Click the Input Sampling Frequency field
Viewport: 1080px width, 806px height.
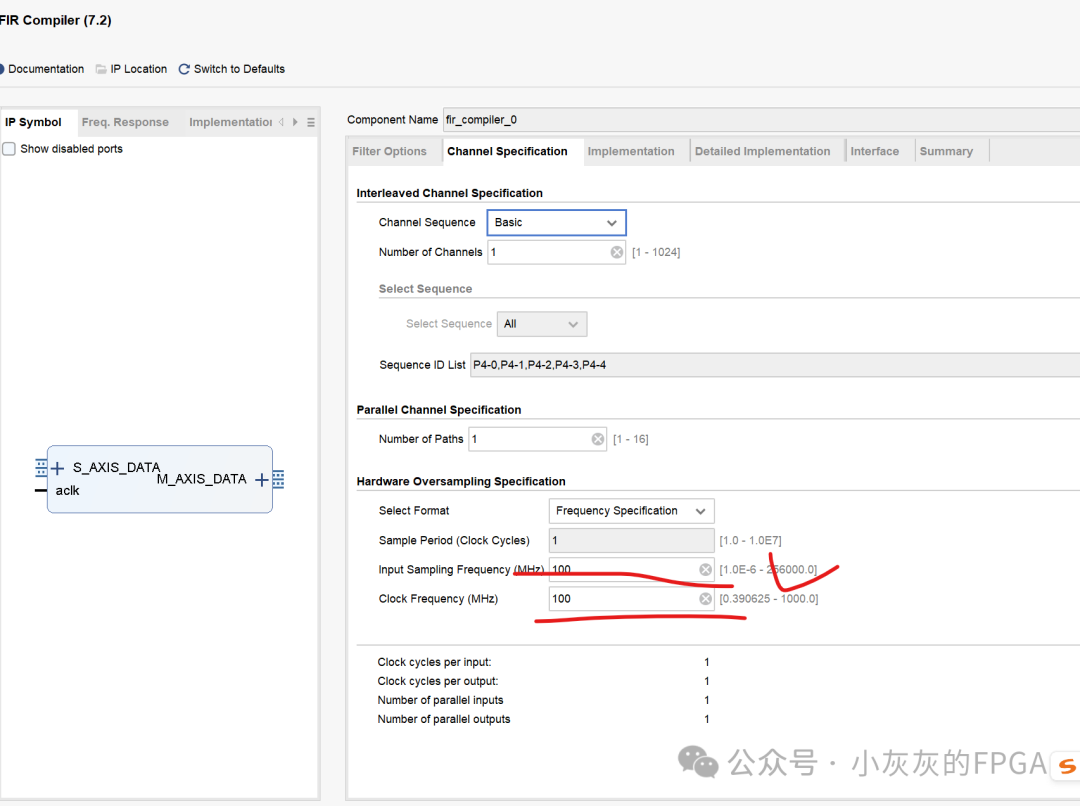631,570
